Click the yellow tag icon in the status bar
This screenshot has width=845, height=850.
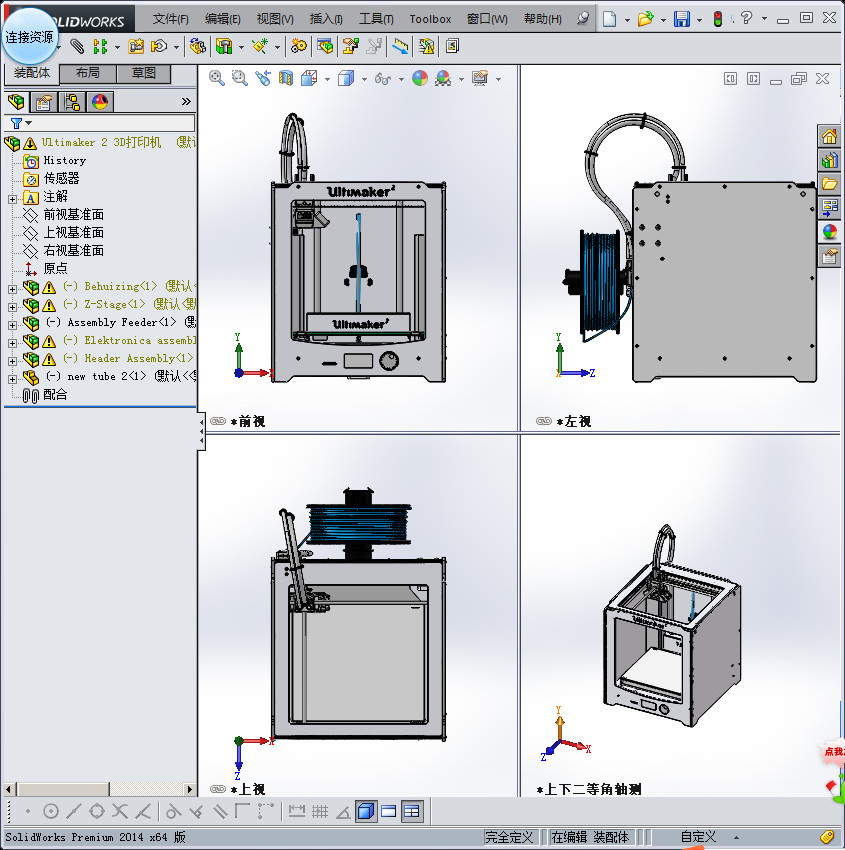tap(827, 837)
